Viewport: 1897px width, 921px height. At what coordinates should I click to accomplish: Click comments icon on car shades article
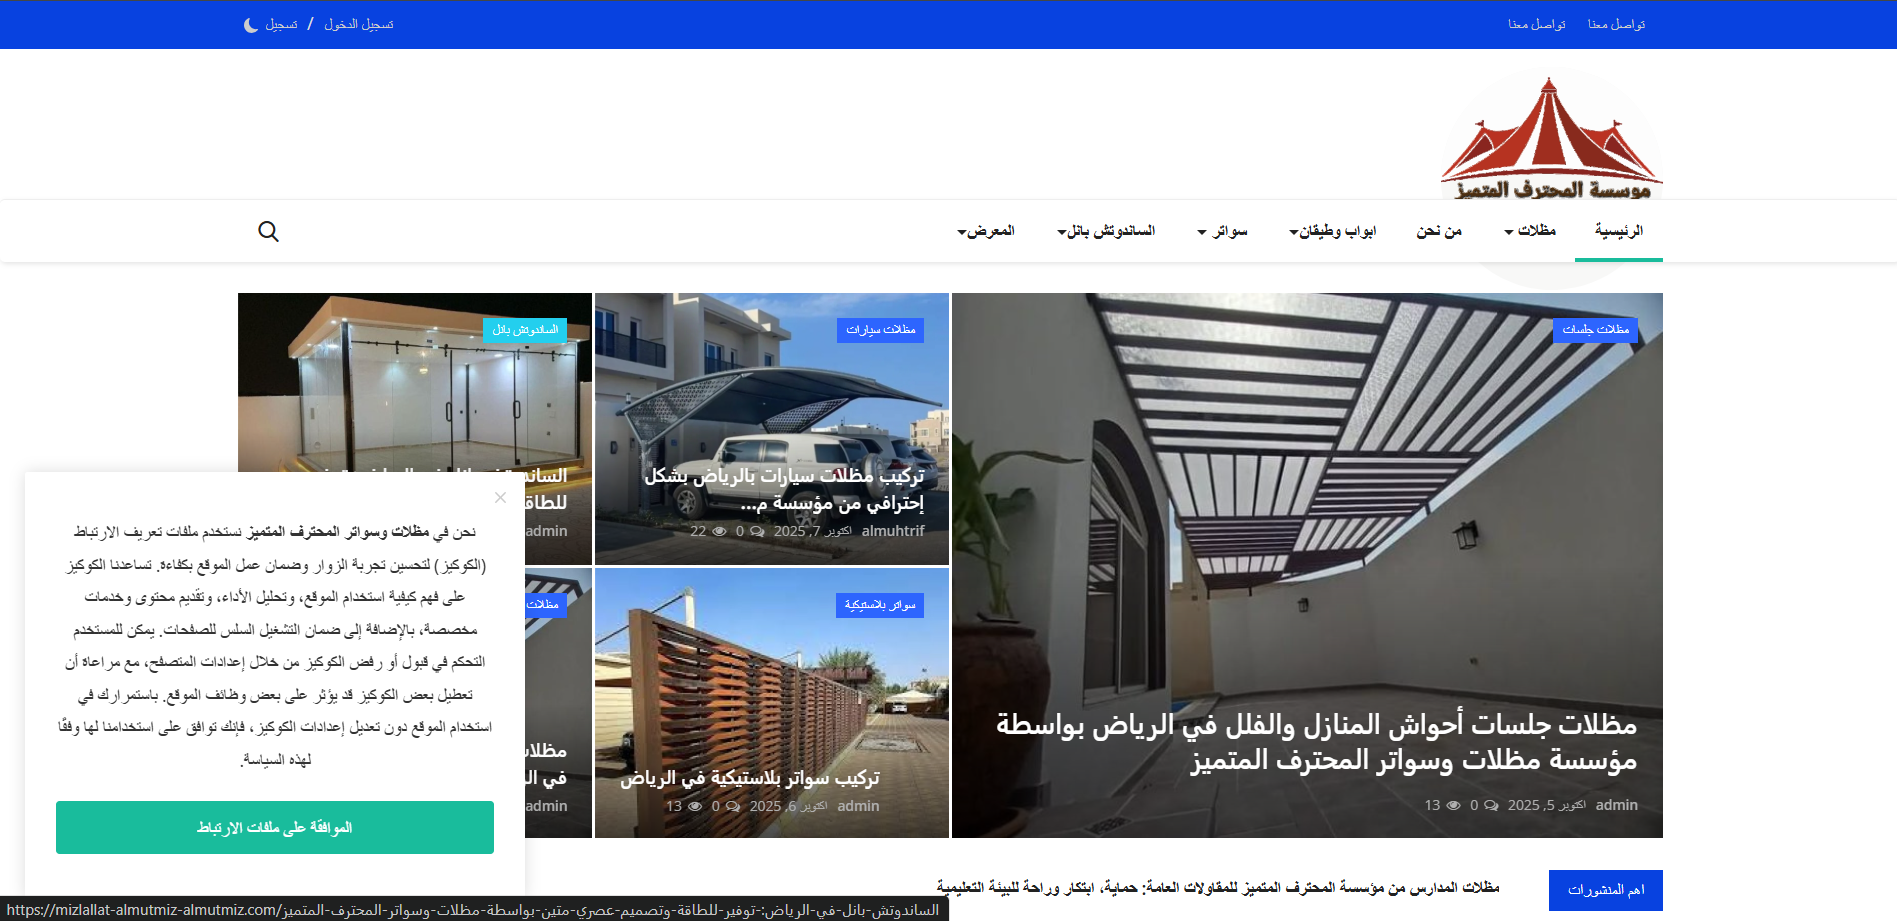757,532
